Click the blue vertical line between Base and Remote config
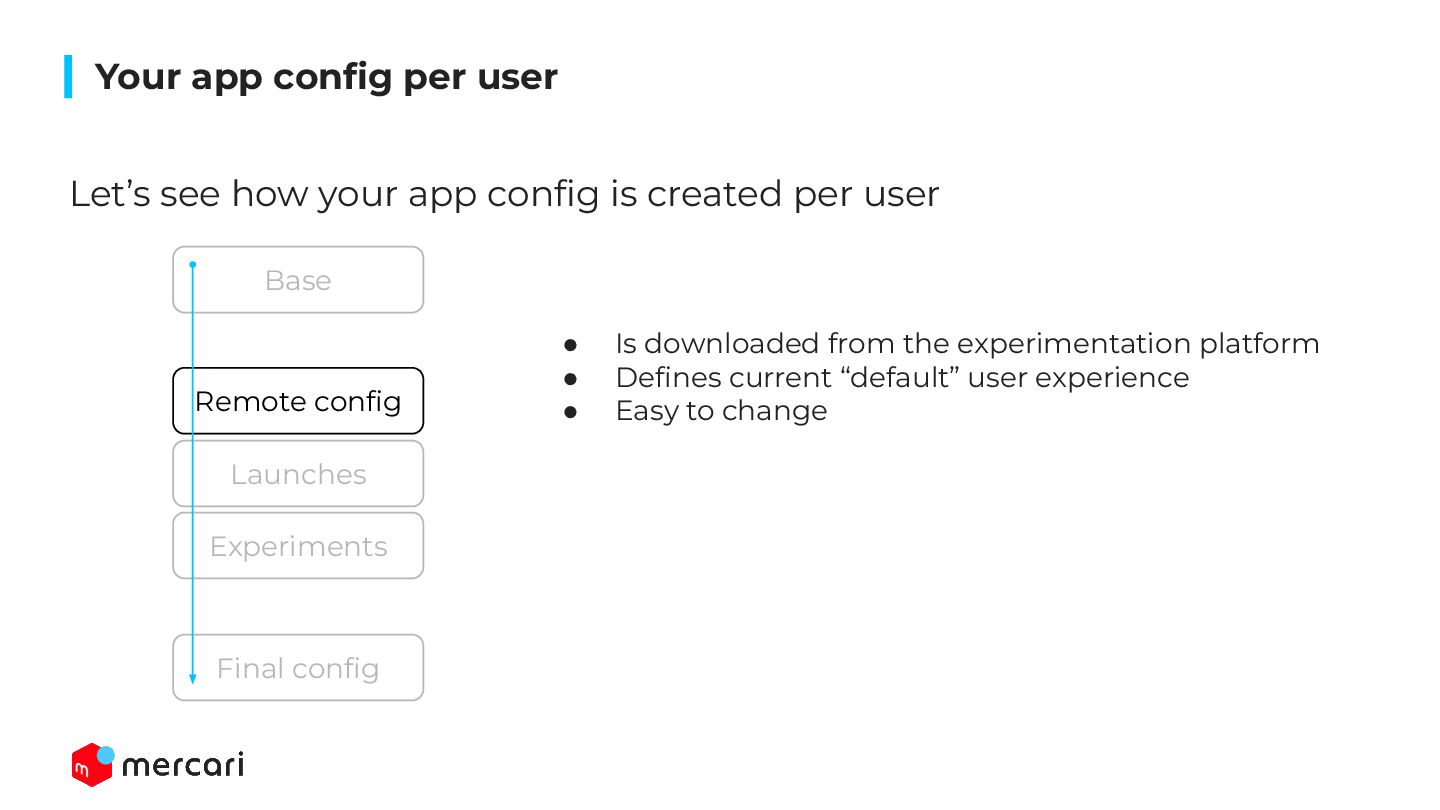Screen dimensions: 1440x810 point(193,340)
